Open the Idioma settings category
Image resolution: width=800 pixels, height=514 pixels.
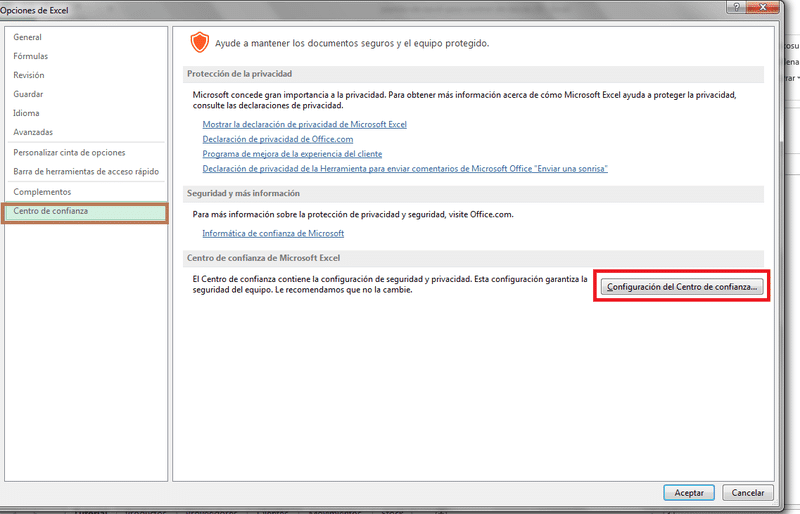coord(26,113)
